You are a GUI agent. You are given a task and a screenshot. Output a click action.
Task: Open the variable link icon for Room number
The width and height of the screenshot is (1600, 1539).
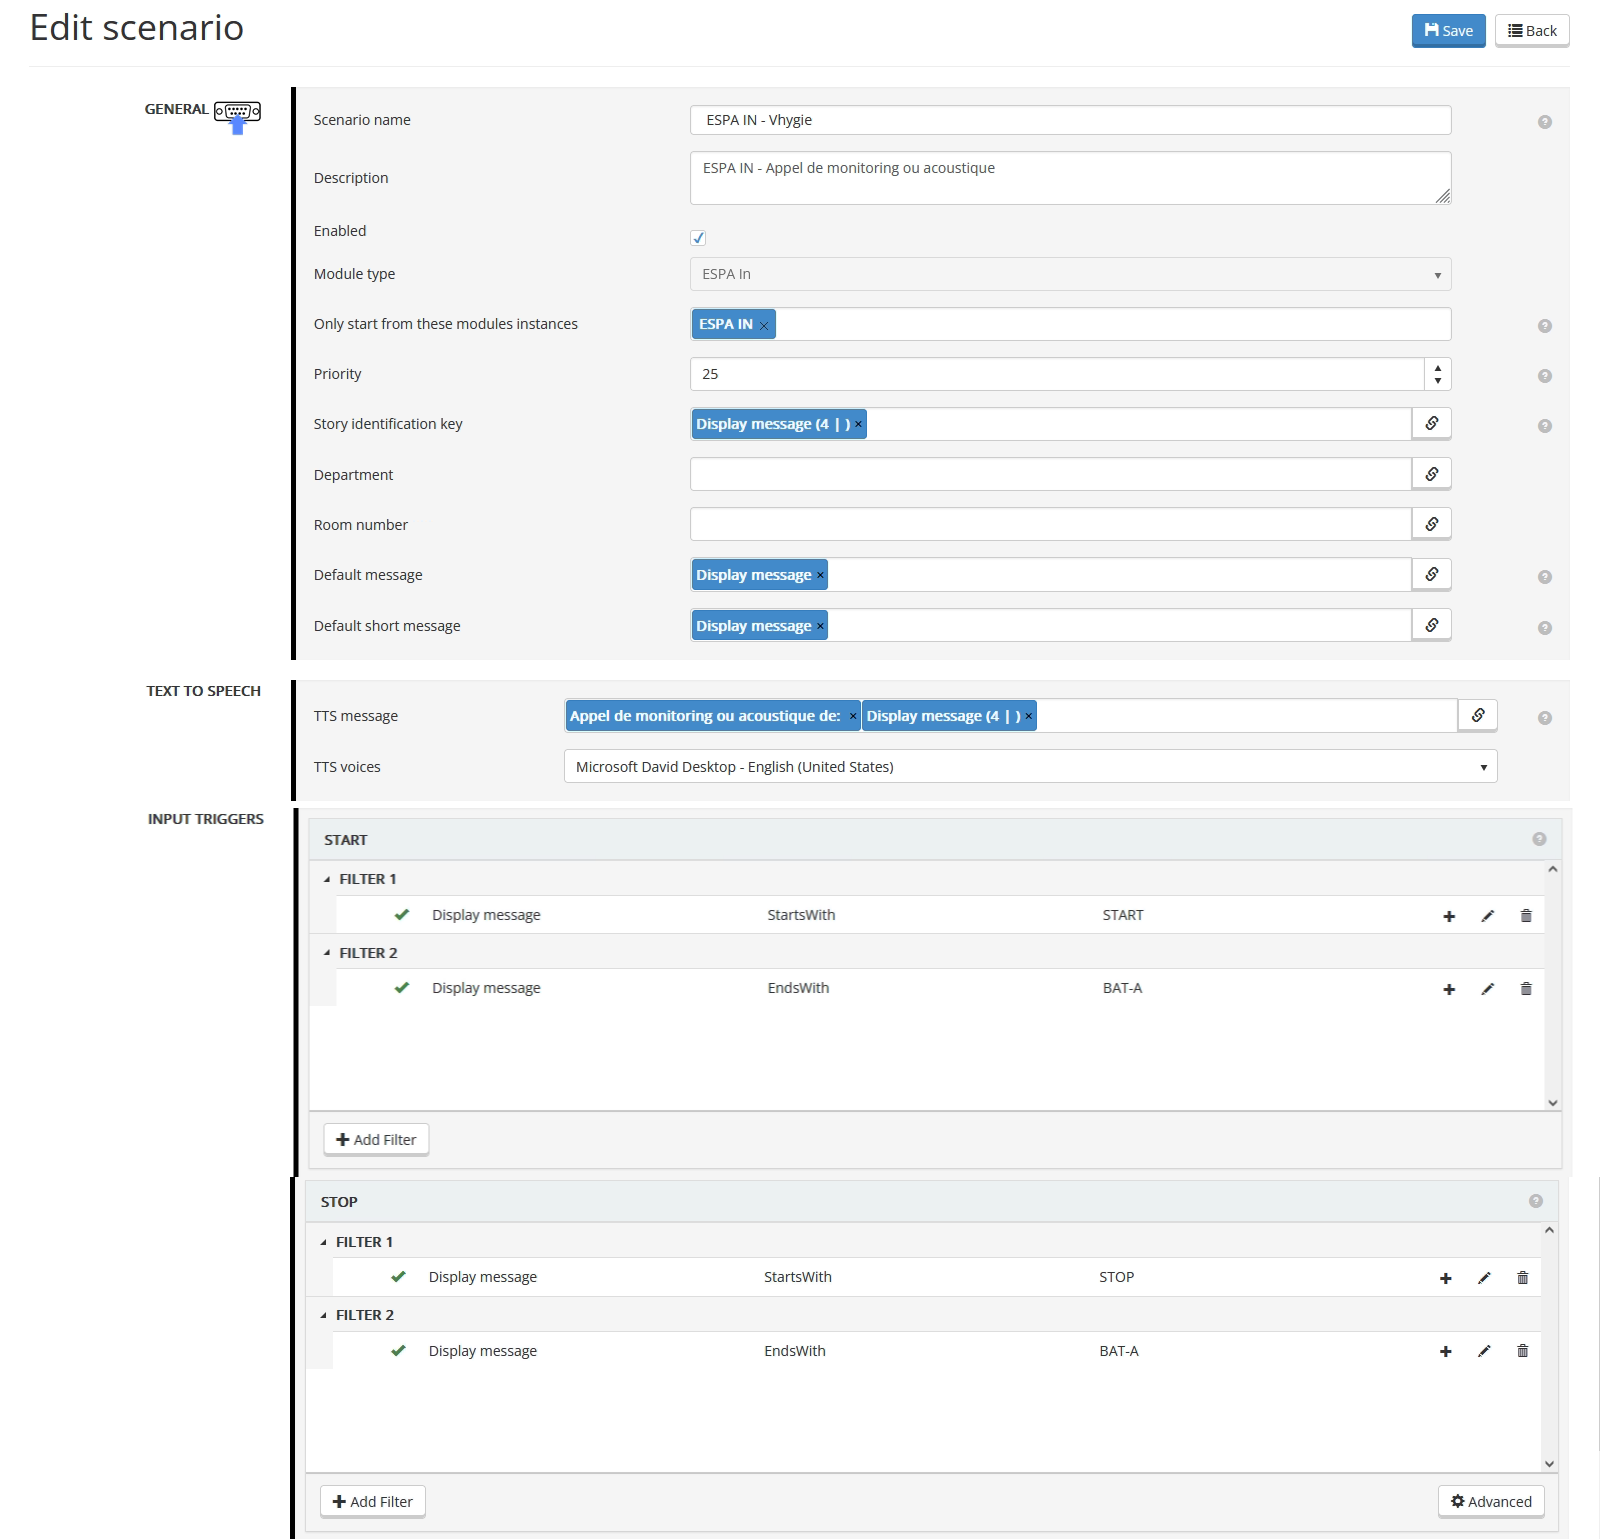pos(1431,523)
